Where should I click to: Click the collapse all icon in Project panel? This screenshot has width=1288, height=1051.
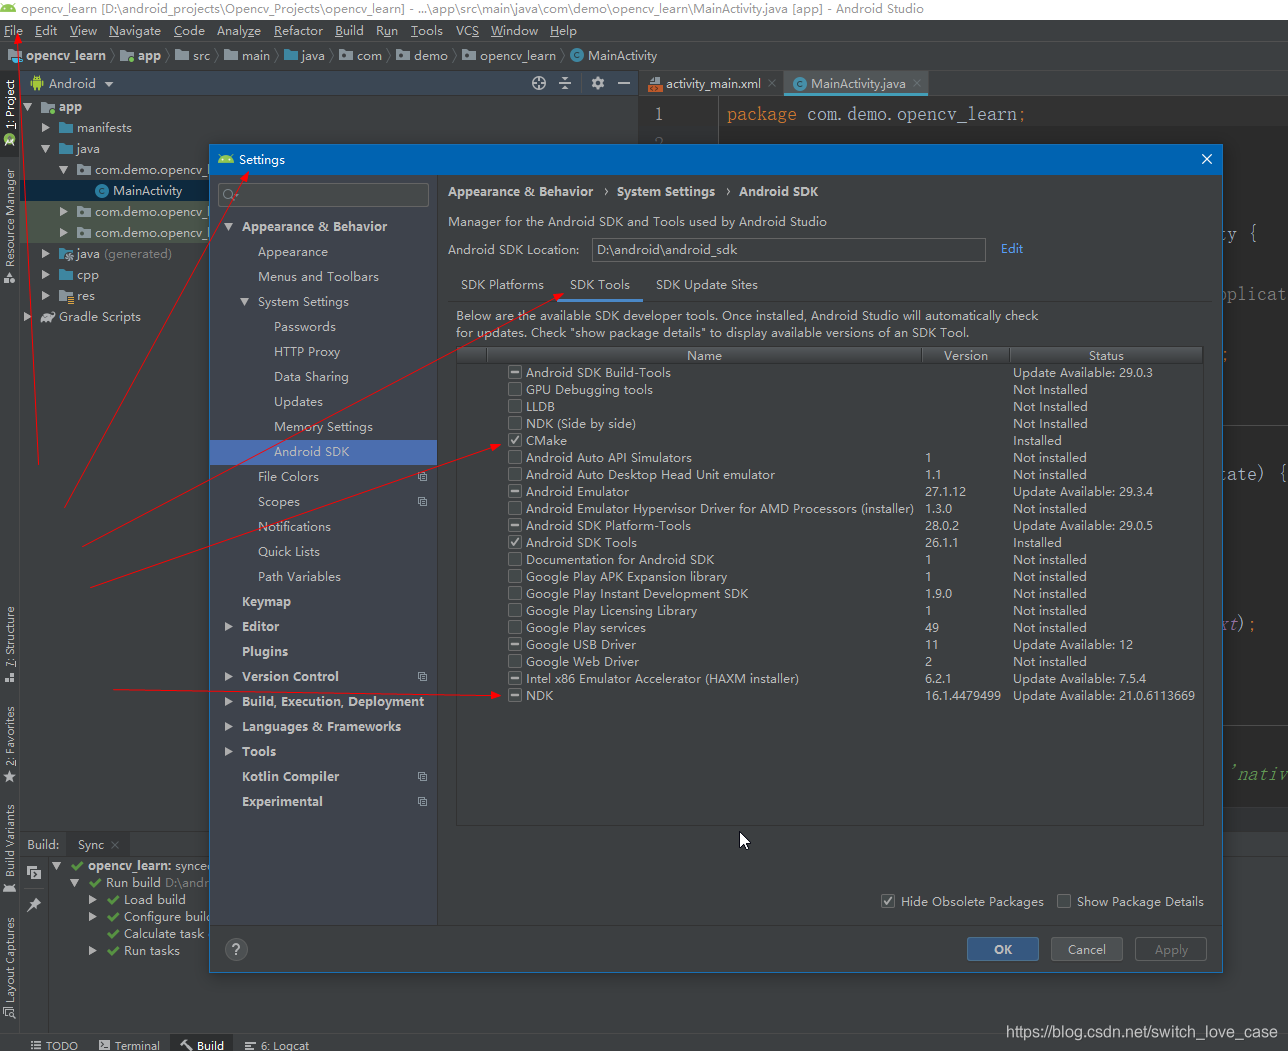pyautogui.click(x=565, y=83)
